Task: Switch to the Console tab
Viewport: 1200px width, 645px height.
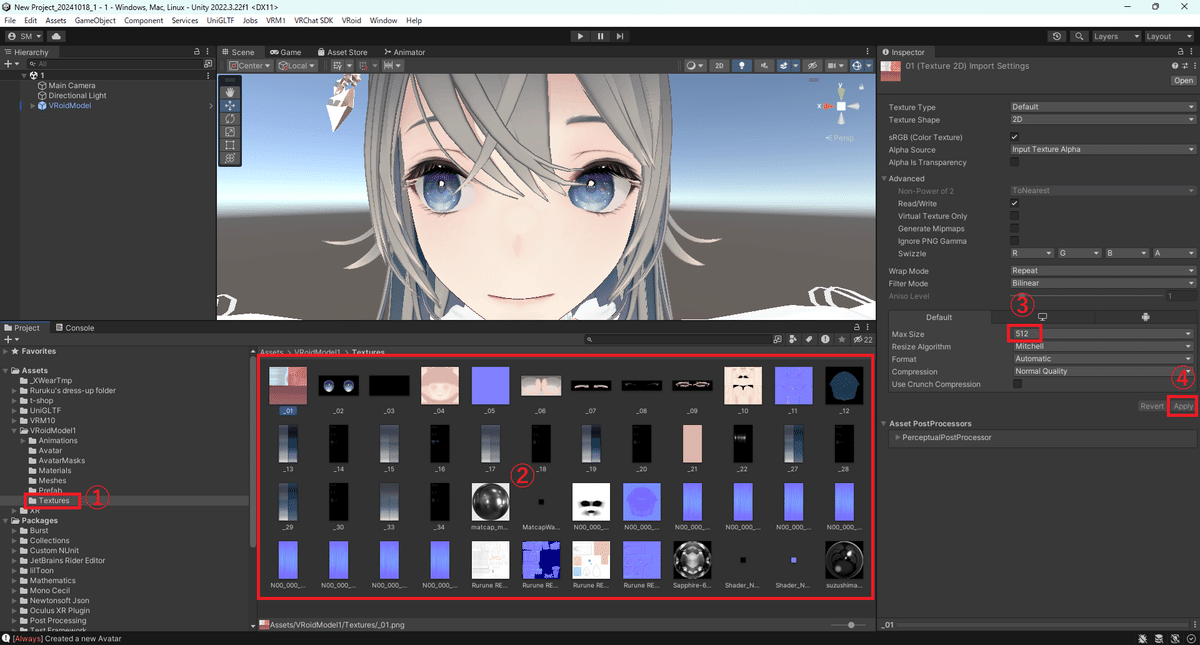Action: point(75,327)
